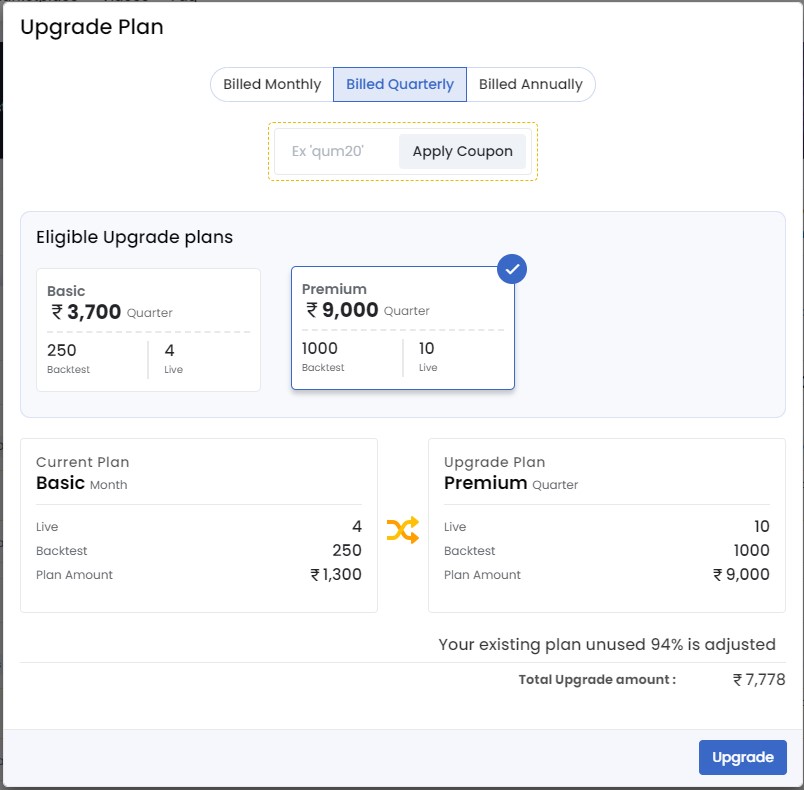
Task: Click the Live value 10 in Upgrade Plan
Action: 761,527
